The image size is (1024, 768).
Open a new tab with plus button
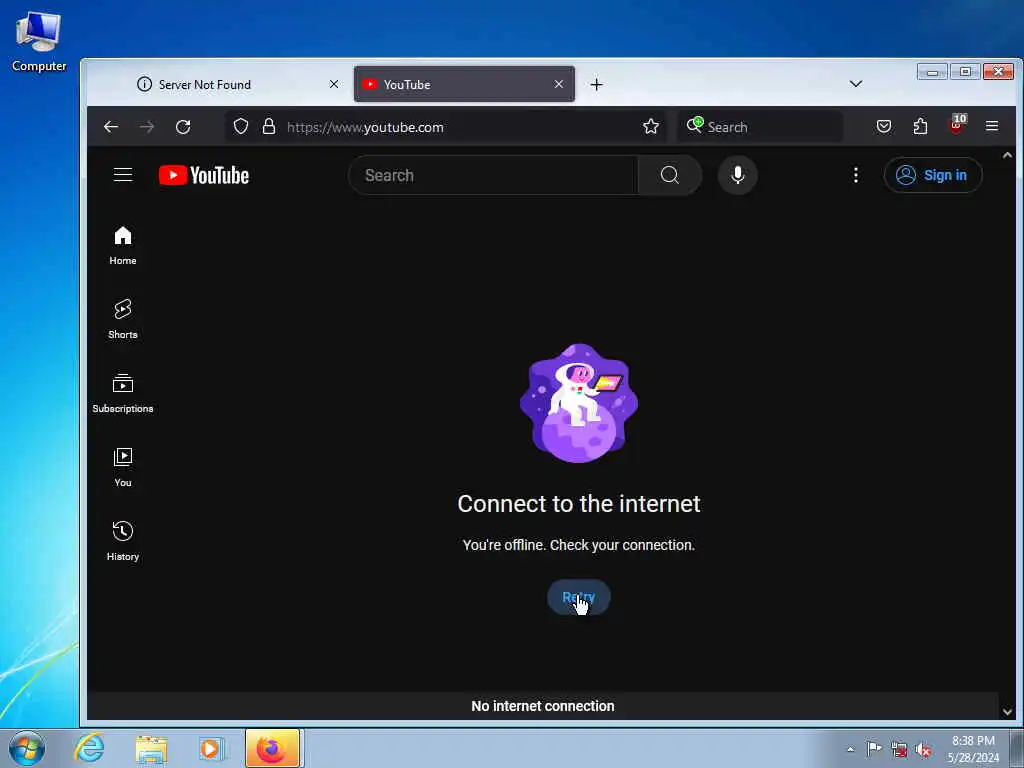pos(596,84)
